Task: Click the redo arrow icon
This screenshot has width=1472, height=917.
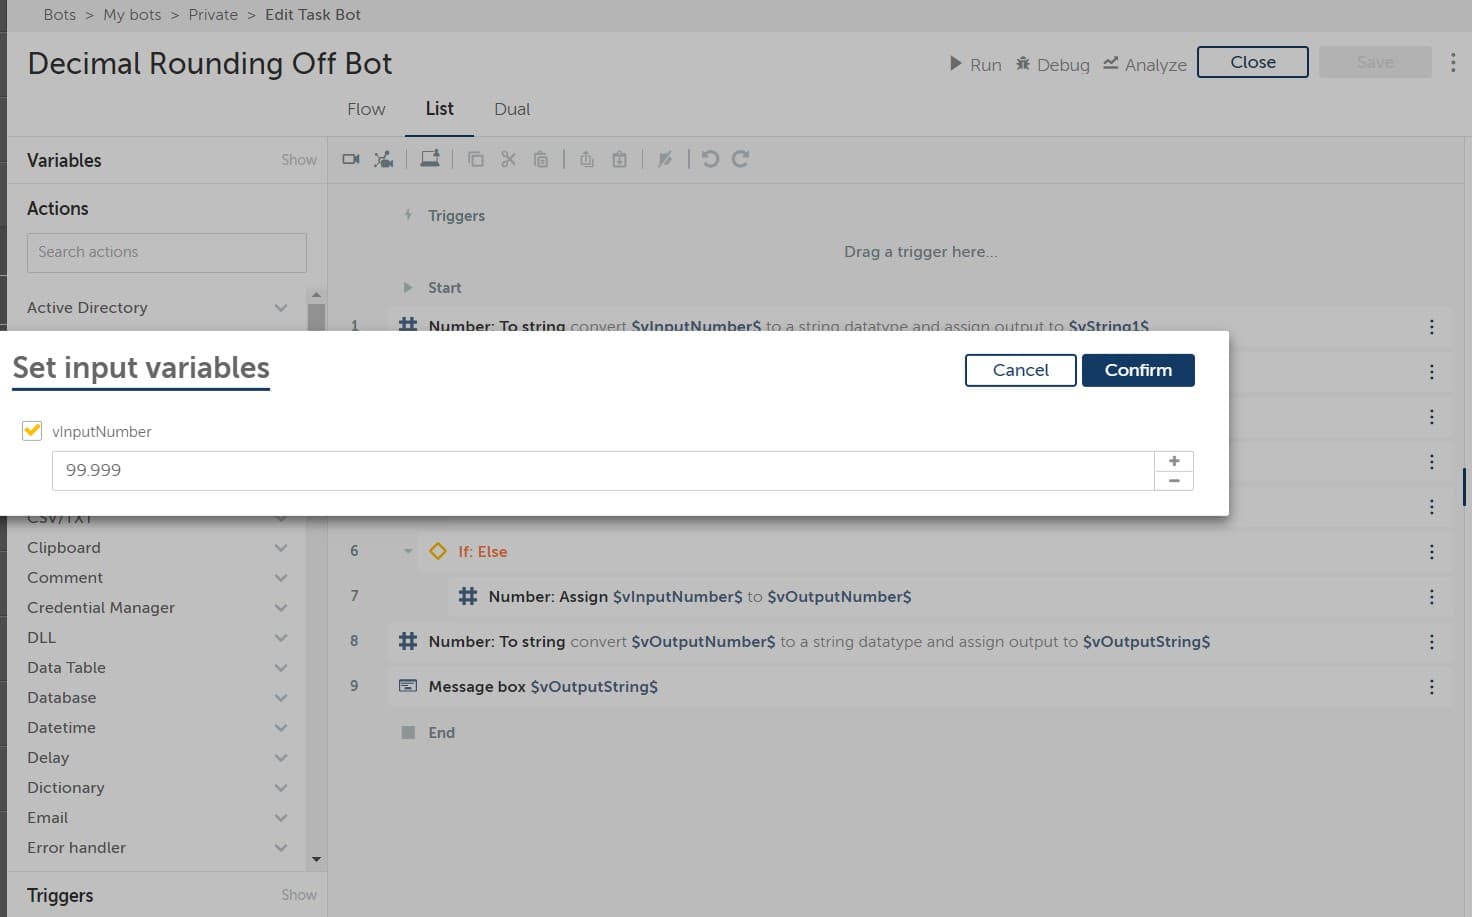Action: (x=741, y=159)
